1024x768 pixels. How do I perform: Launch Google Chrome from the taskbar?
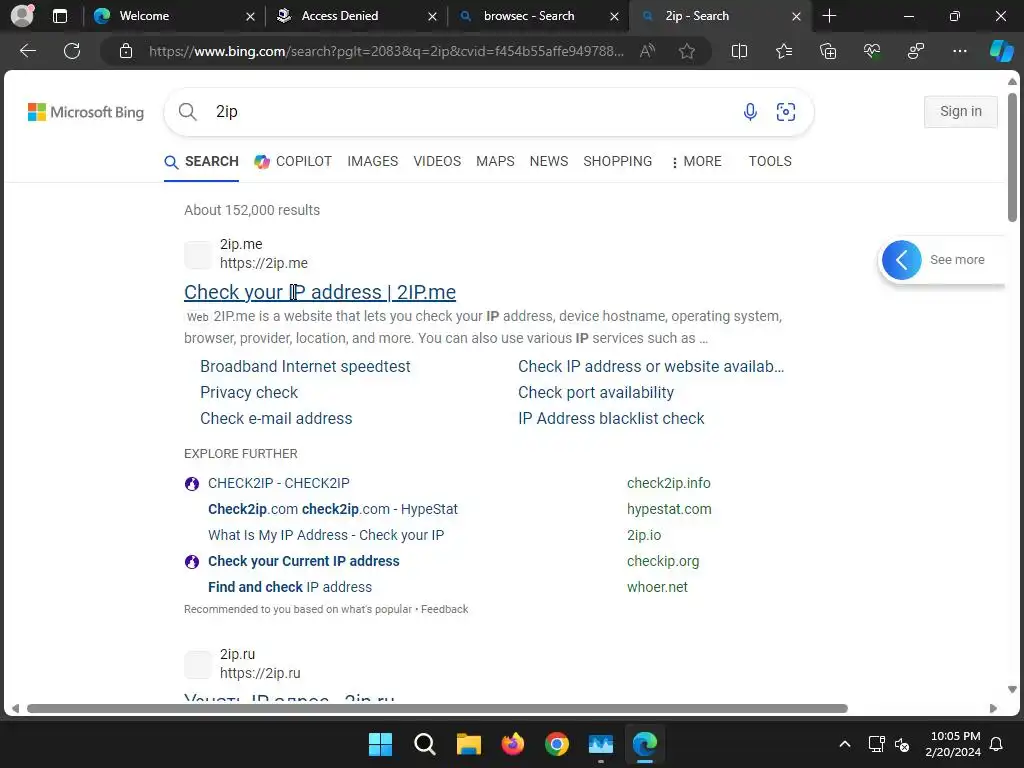[556, 744]
